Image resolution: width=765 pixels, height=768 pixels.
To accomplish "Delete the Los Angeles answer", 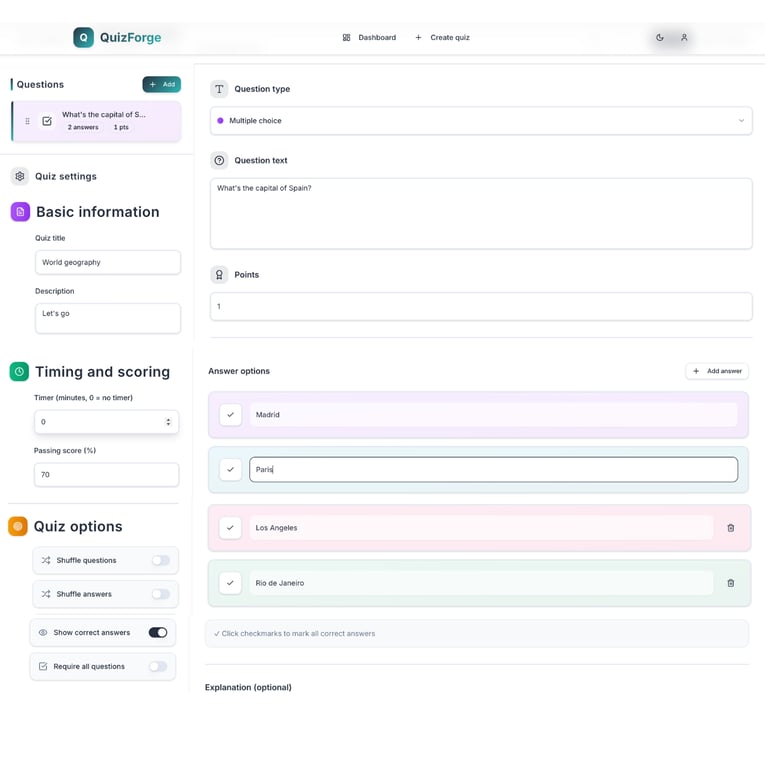I will [x=730, y=528].
